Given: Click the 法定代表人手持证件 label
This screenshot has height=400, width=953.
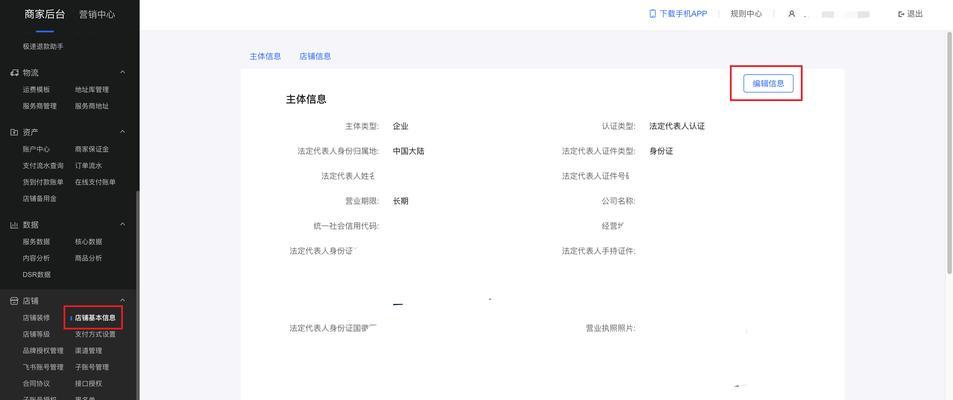Looking at the screenshot, I should coord(599,250).
